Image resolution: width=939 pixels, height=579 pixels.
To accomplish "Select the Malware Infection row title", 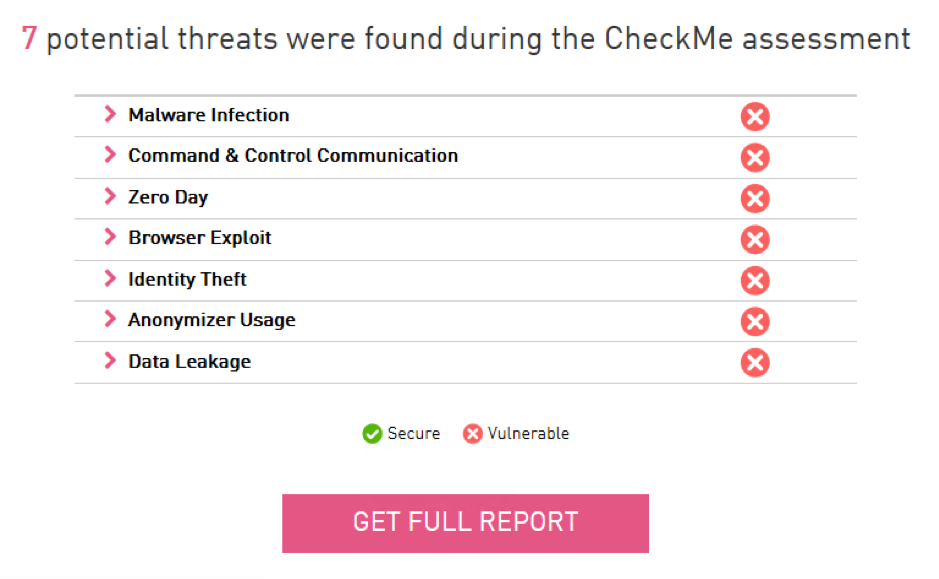I will (208, 115).
